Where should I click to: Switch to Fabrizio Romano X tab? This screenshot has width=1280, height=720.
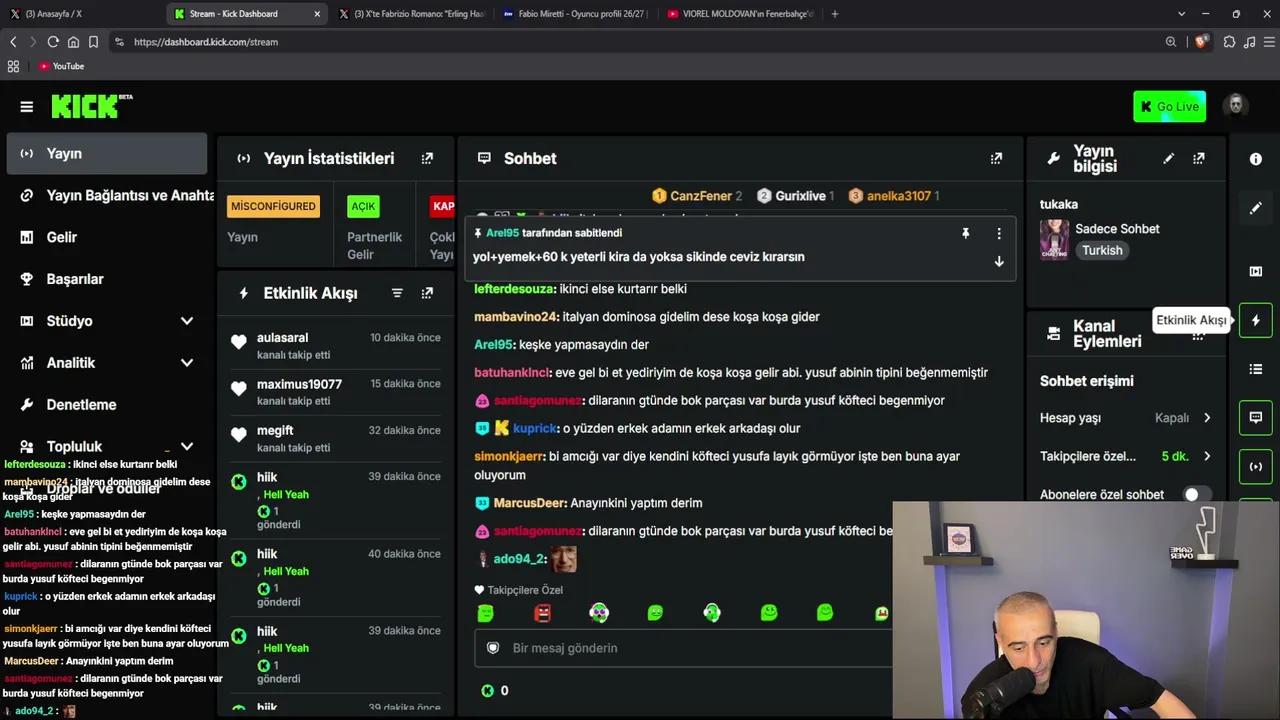coord(412,14)
